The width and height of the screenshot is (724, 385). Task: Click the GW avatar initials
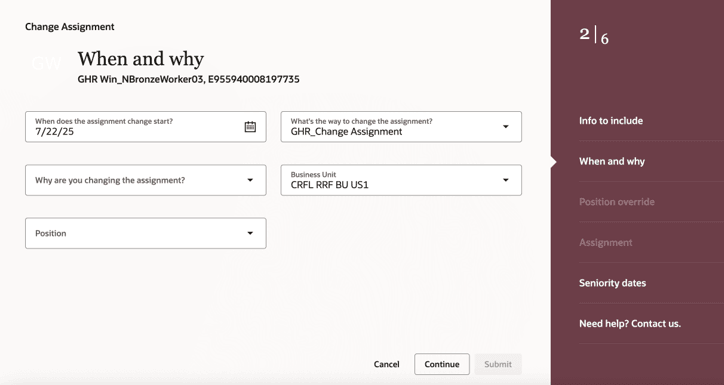tap(46, 63)
